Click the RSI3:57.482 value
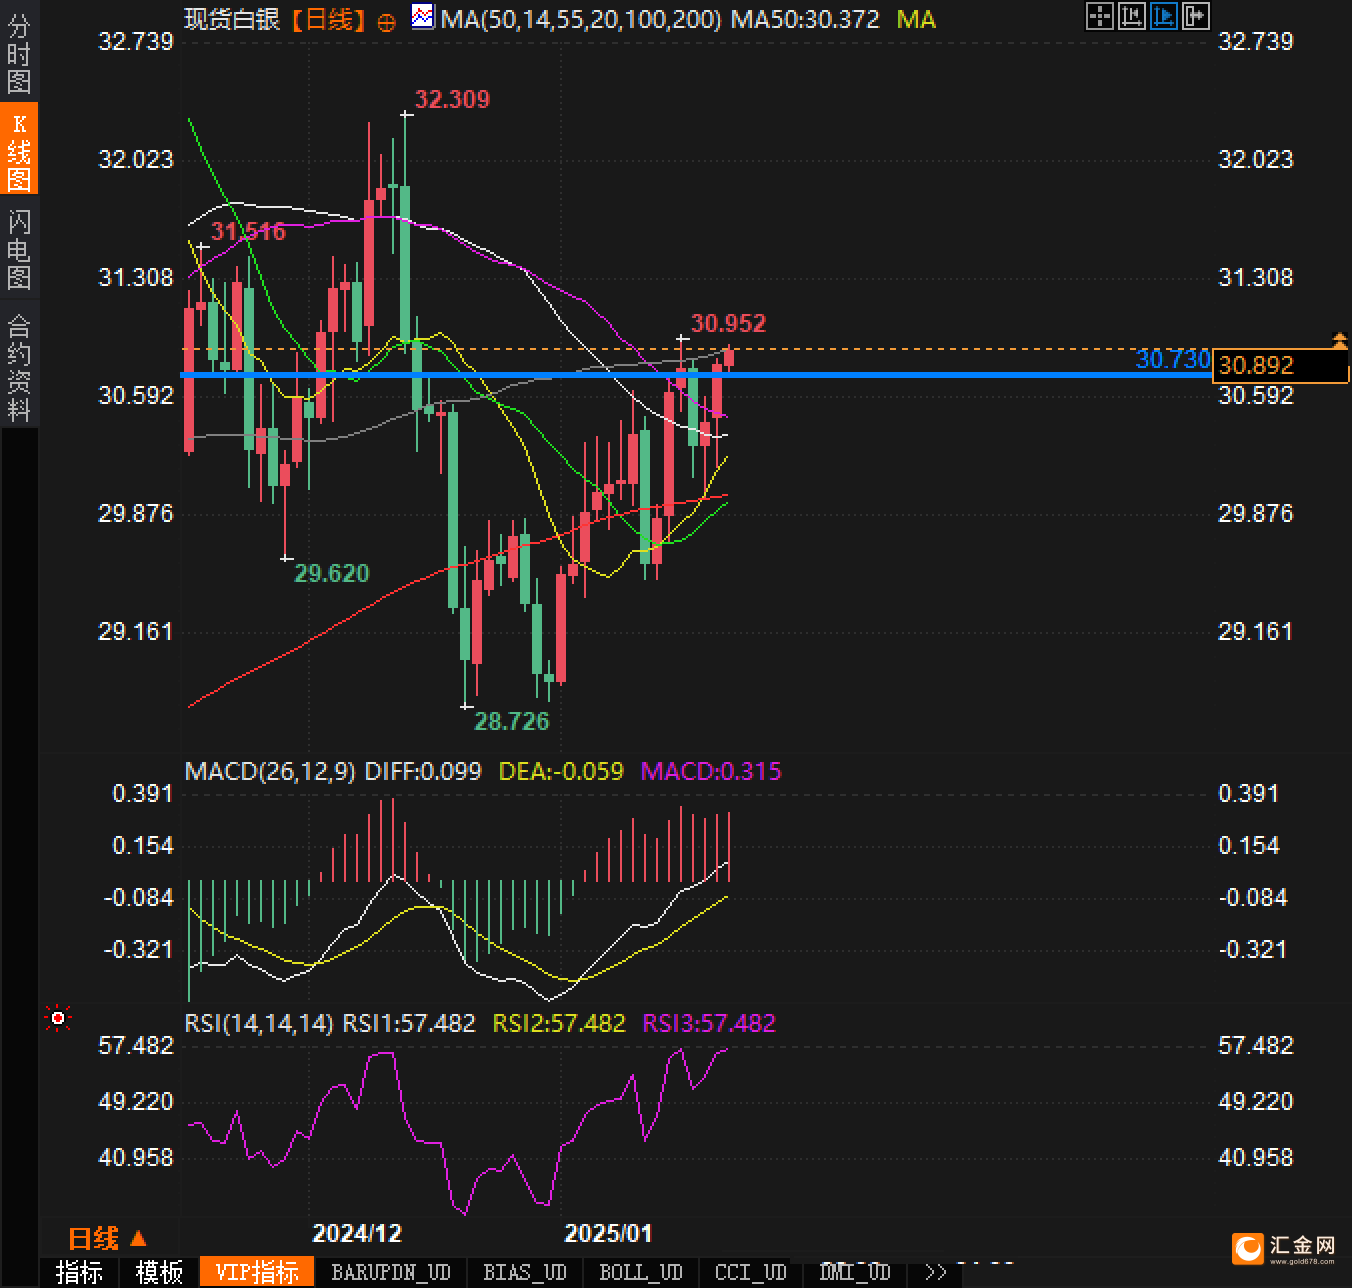The image size is (1352, 1288). [x=709, y=1023]
